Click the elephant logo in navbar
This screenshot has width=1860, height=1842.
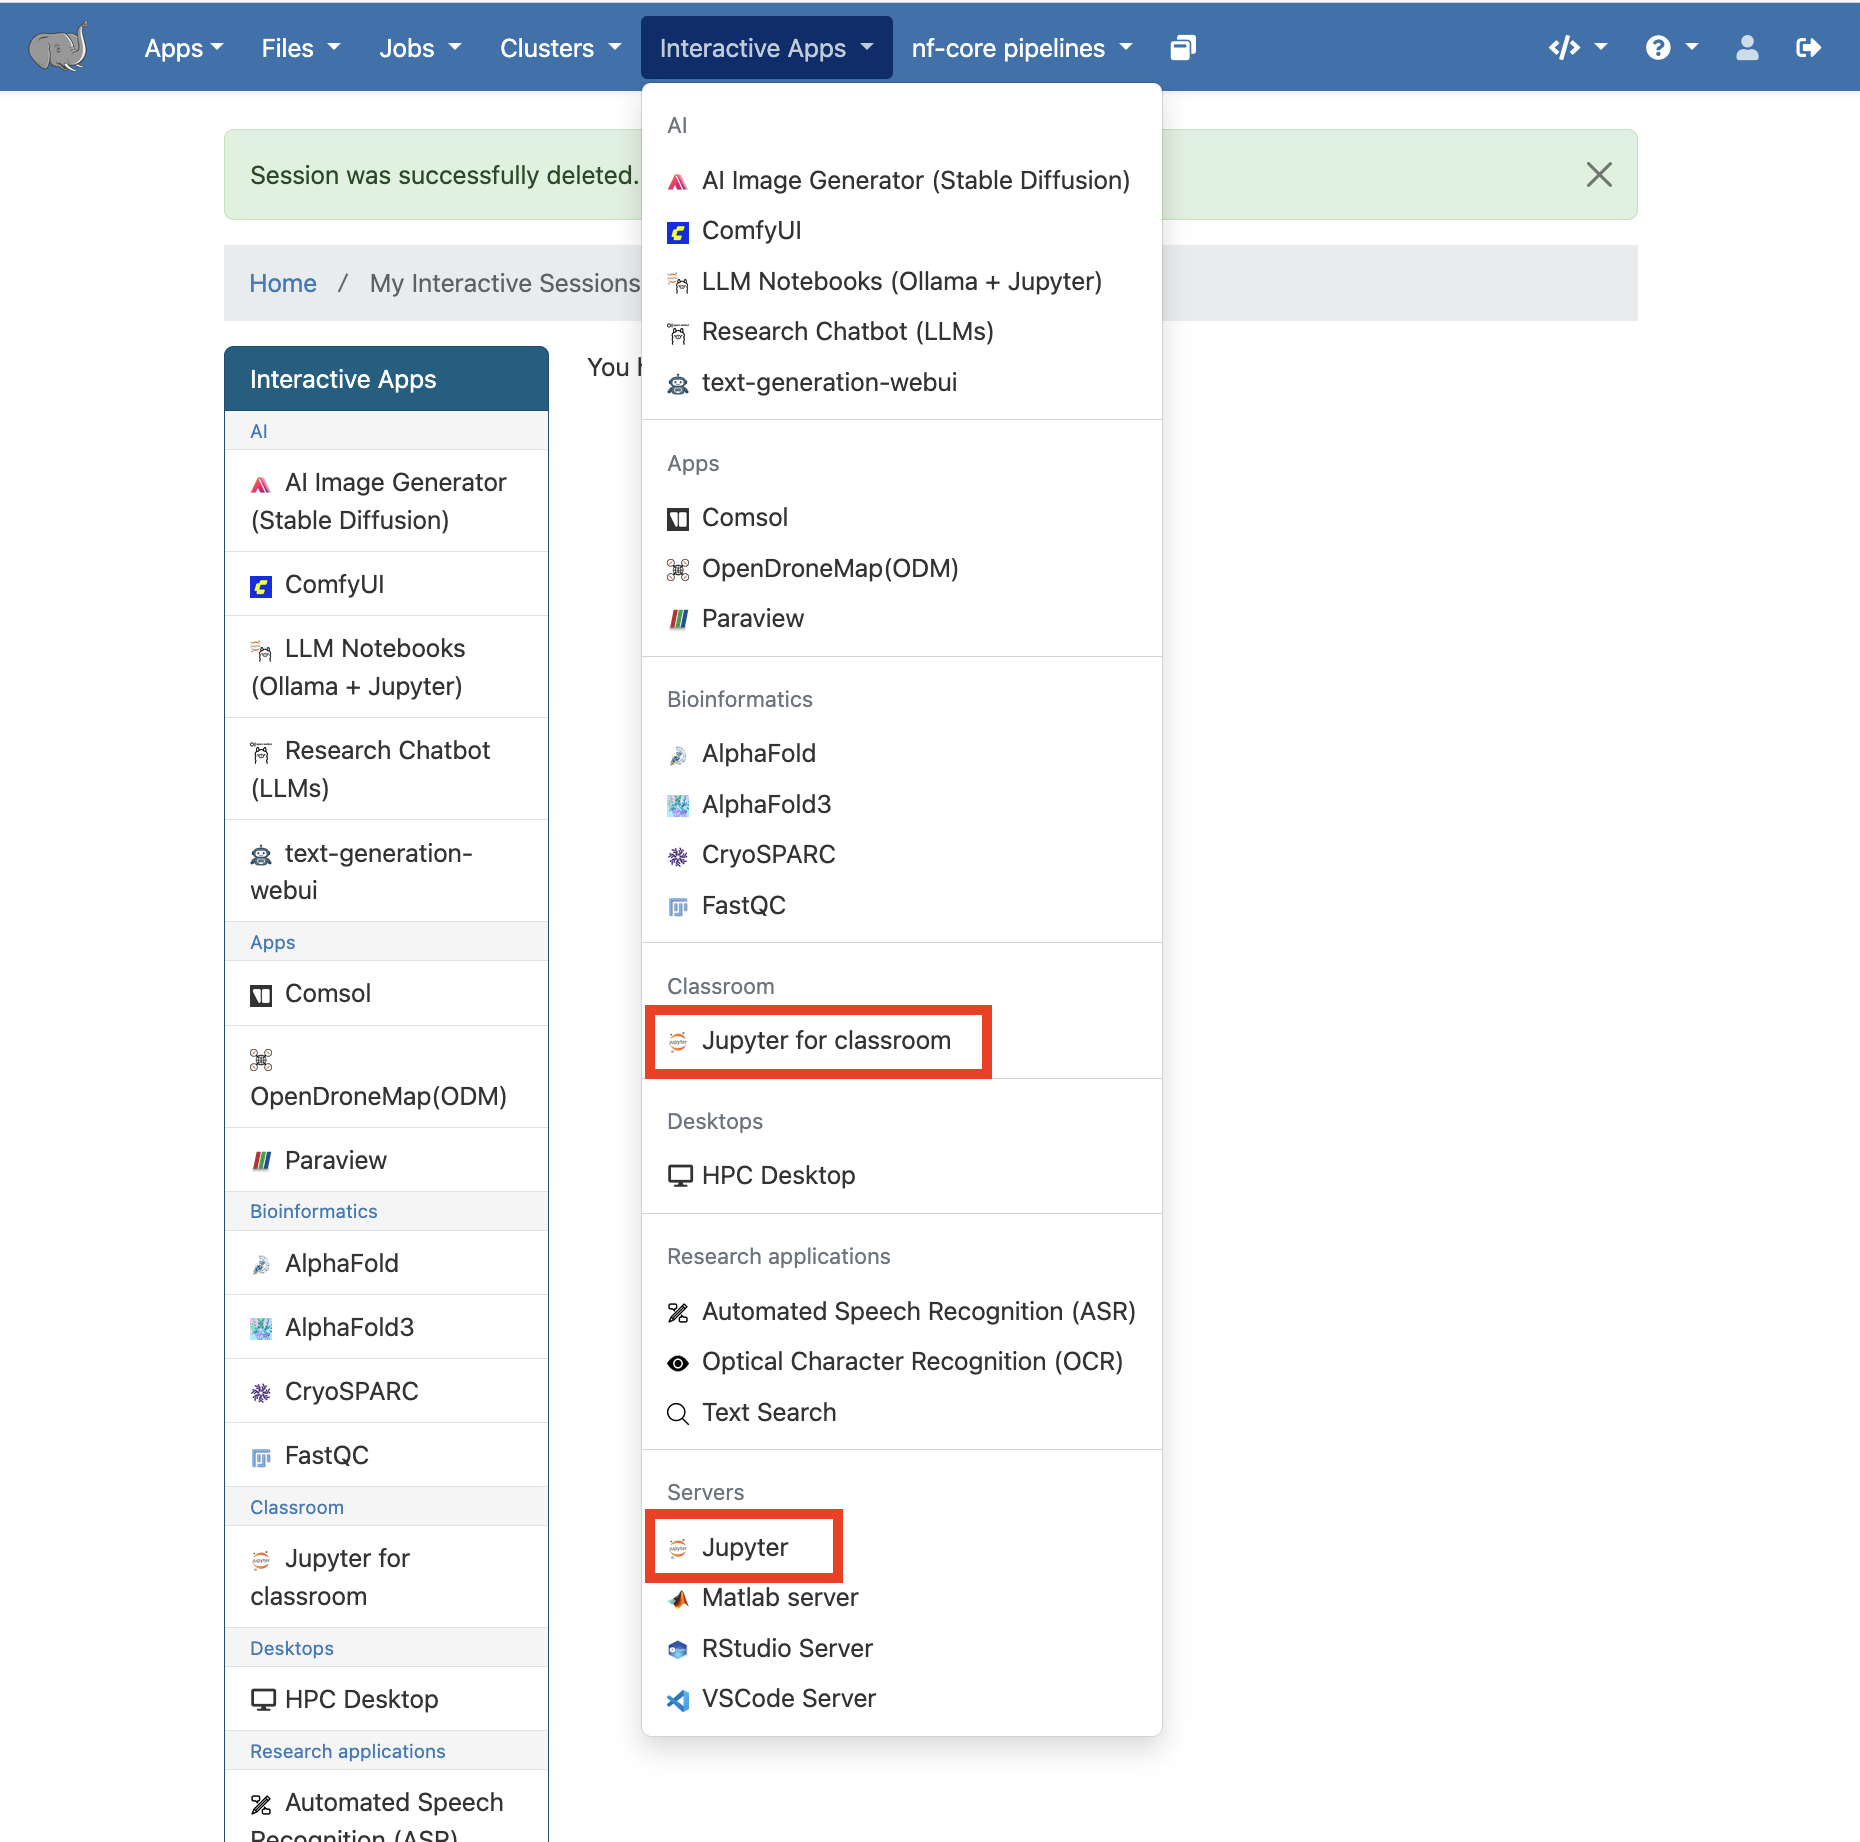pos(58,47)
